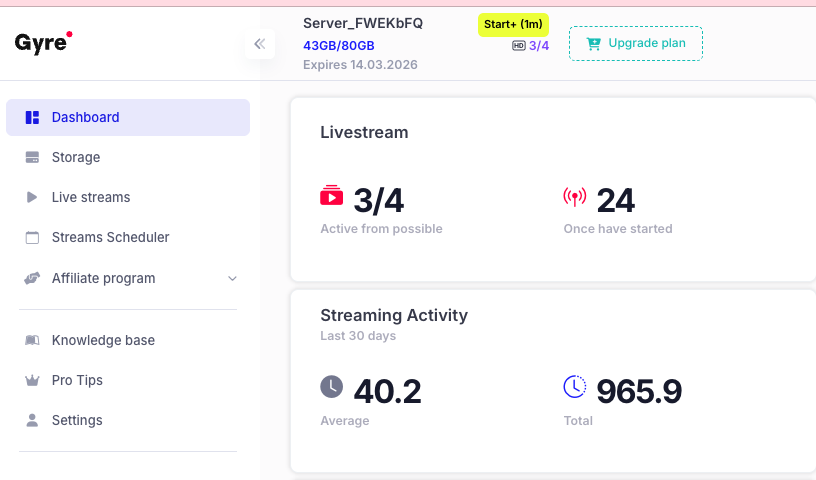This screenshot has width=816, height=480.
Task: Click the Start+ (1m) plan badge
Action: (x=513, y=25)
